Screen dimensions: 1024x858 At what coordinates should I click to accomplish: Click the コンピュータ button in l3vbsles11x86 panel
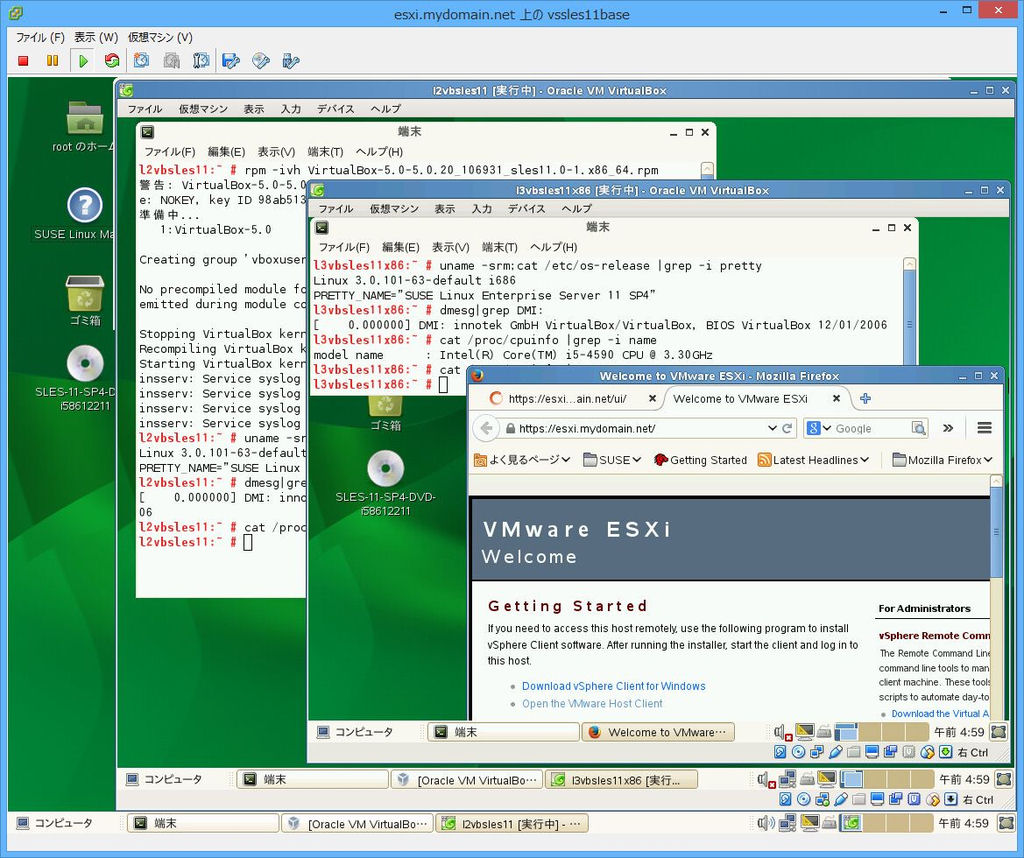(355, 733)
